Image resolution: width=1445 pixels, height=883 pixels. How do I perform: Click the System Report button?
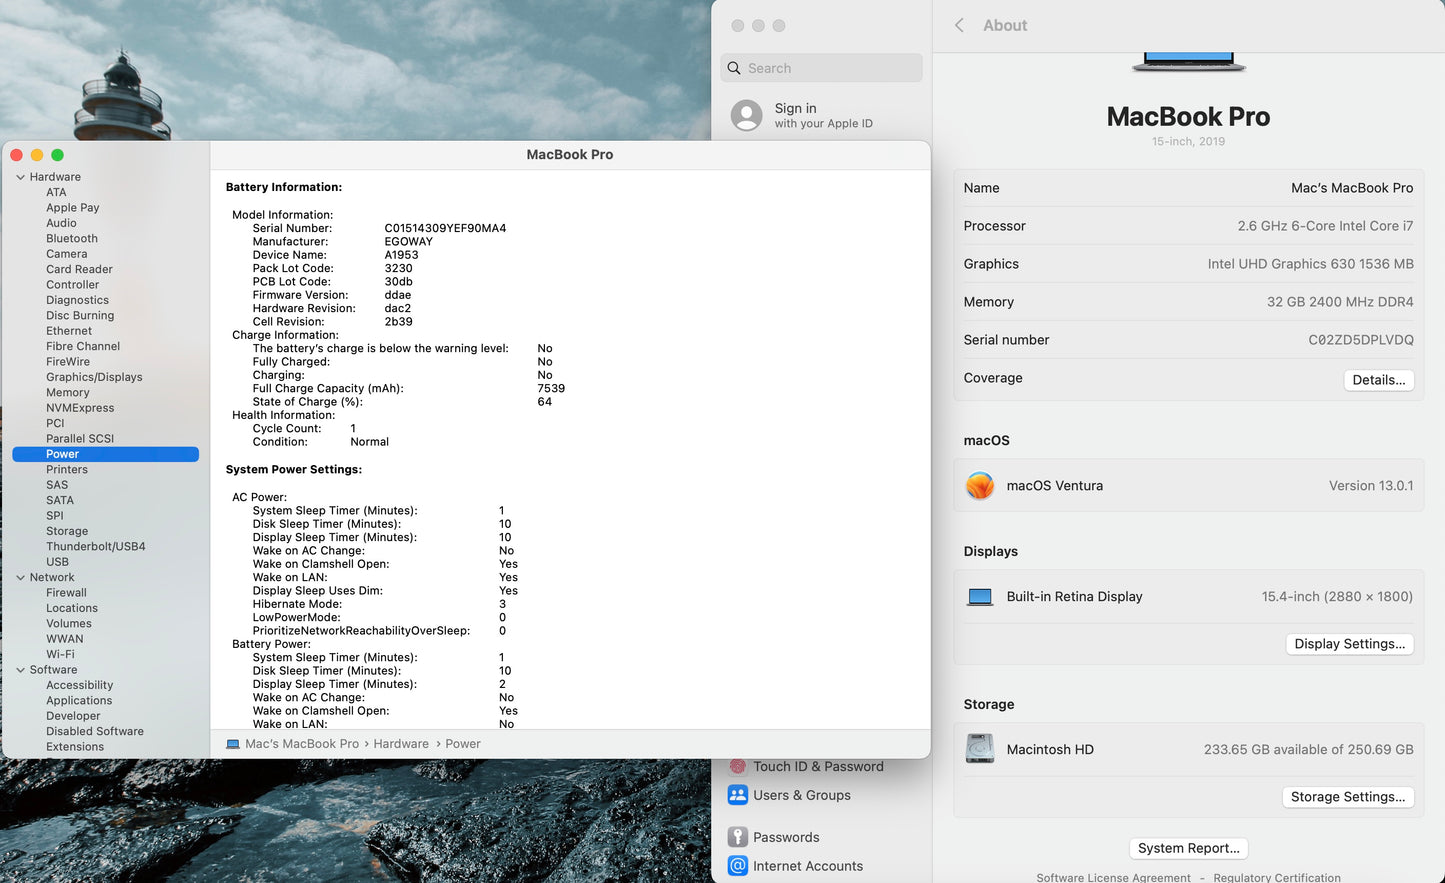(x=1188, y=848)
